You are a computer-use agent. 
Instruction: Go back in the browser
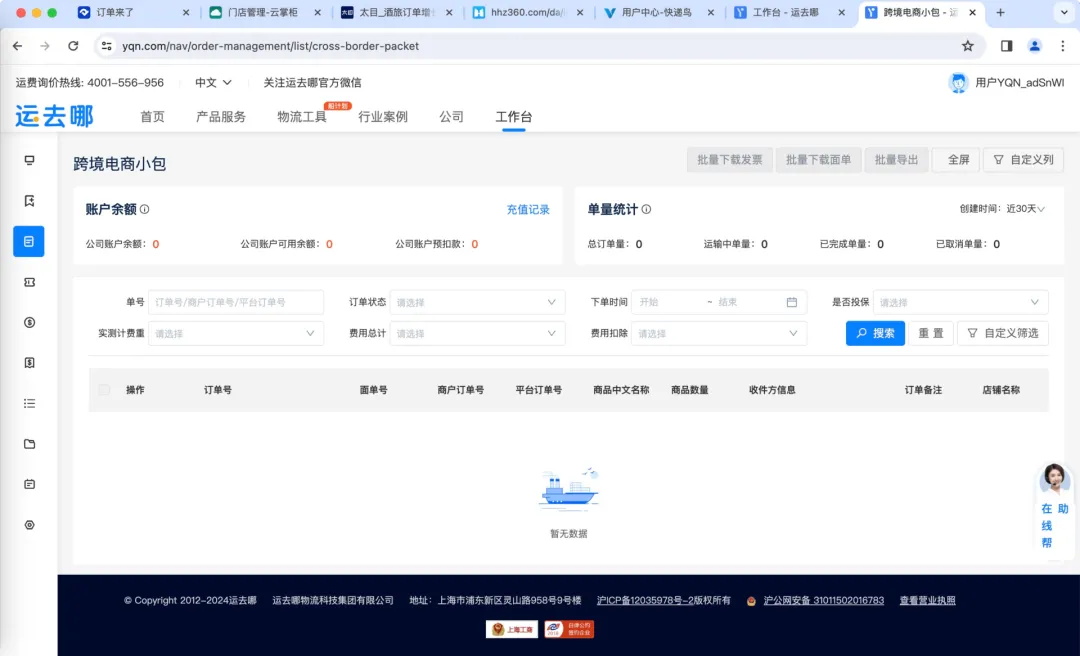18,46
